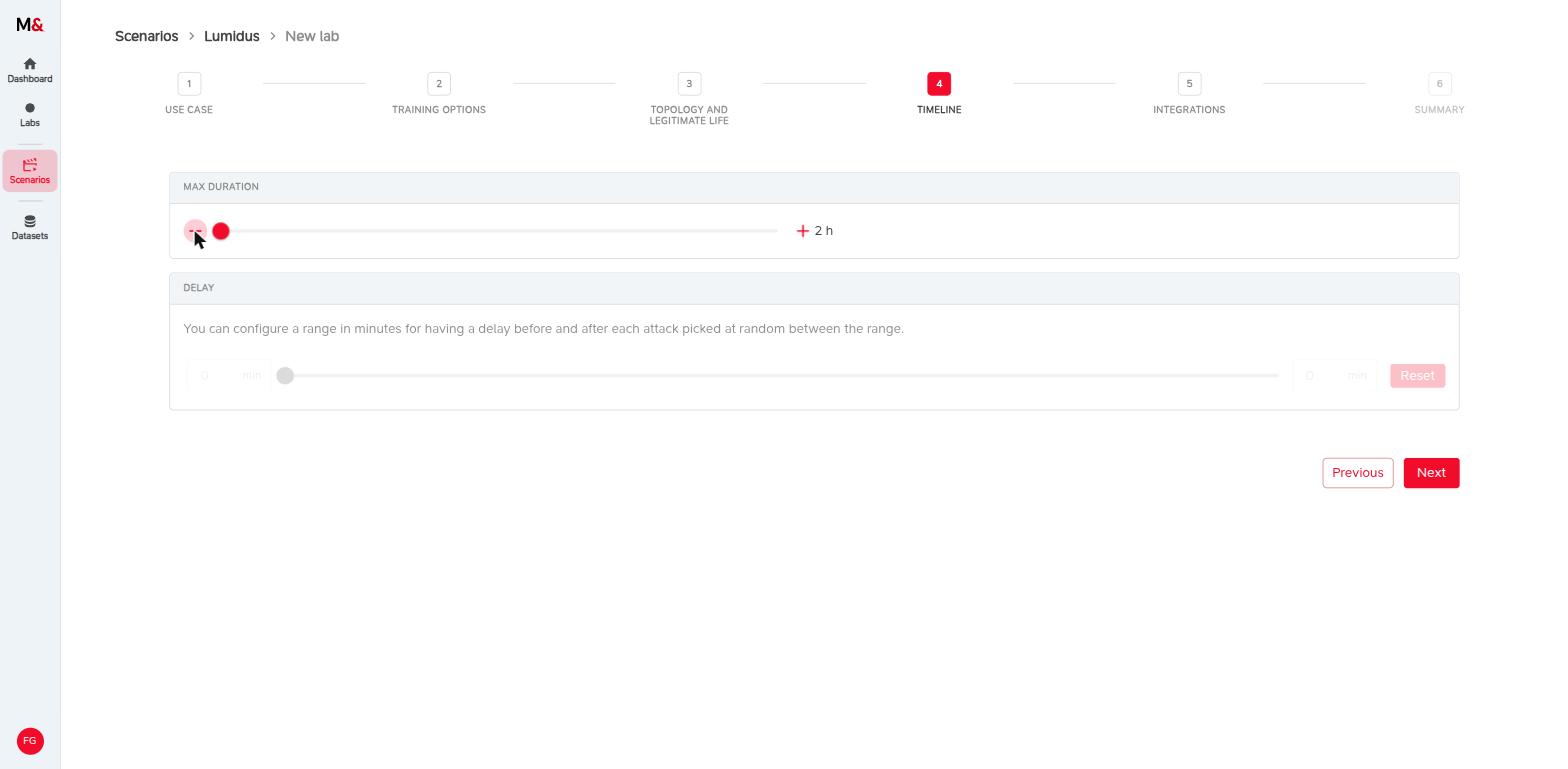Click the delay Reset button

point(1417,376)
